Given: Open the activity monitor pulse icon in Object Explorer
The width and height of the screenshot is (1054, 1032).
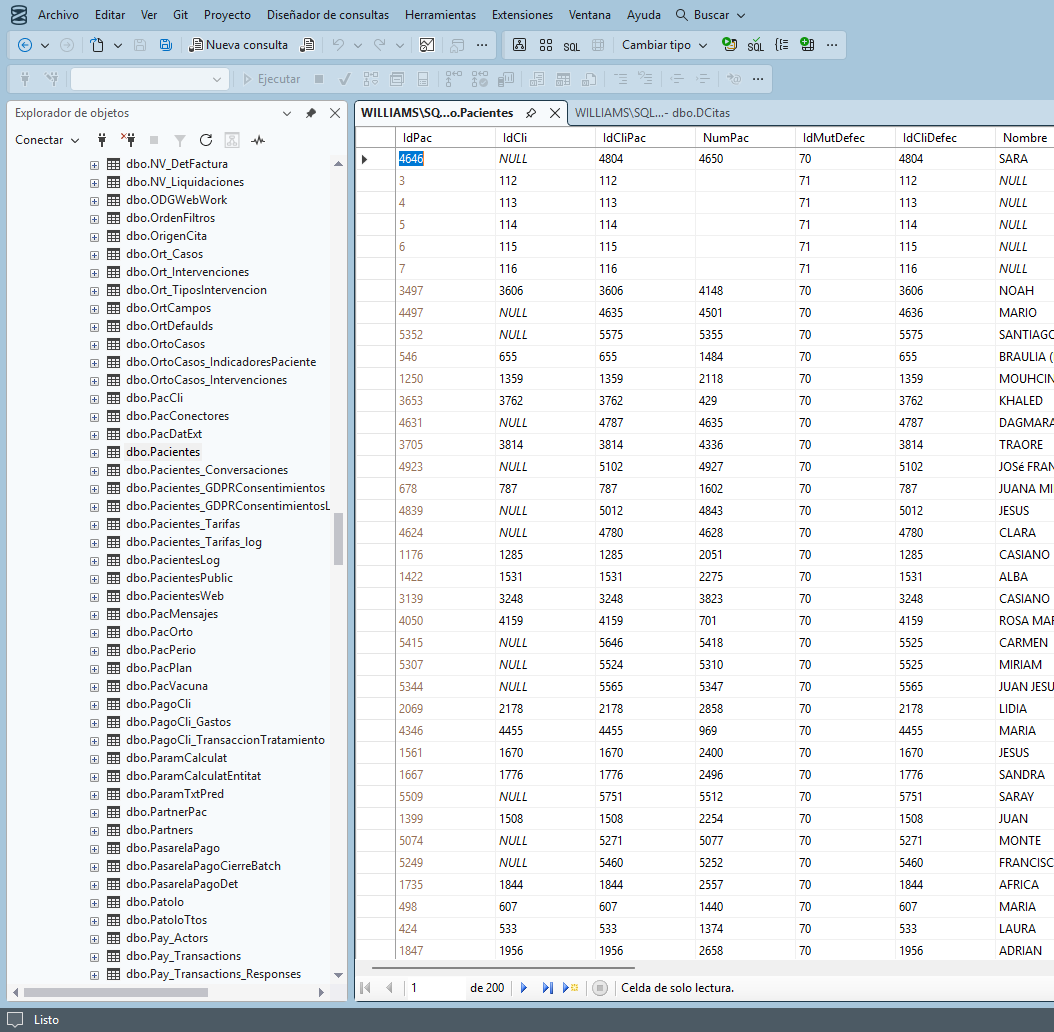Looking at the screenshot, I should (258, 140).
